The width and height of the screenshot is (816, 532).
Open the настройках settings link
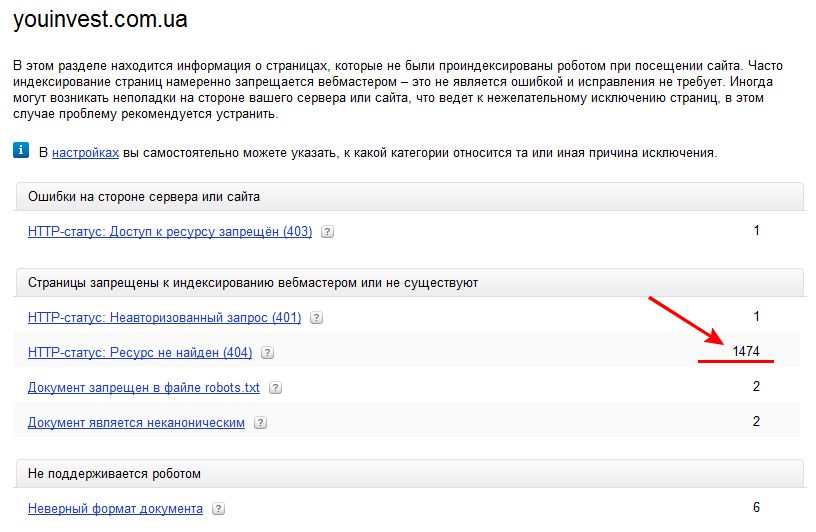tap(85, 153)
